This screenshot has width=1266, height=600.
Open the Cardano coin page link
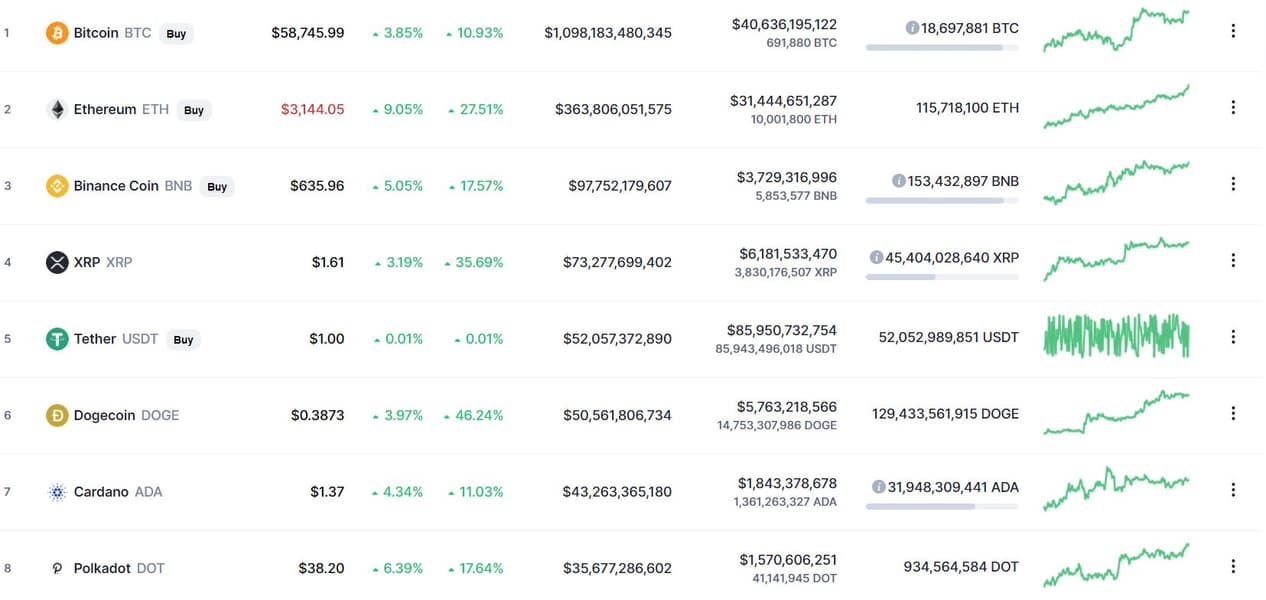click(101, 492)
